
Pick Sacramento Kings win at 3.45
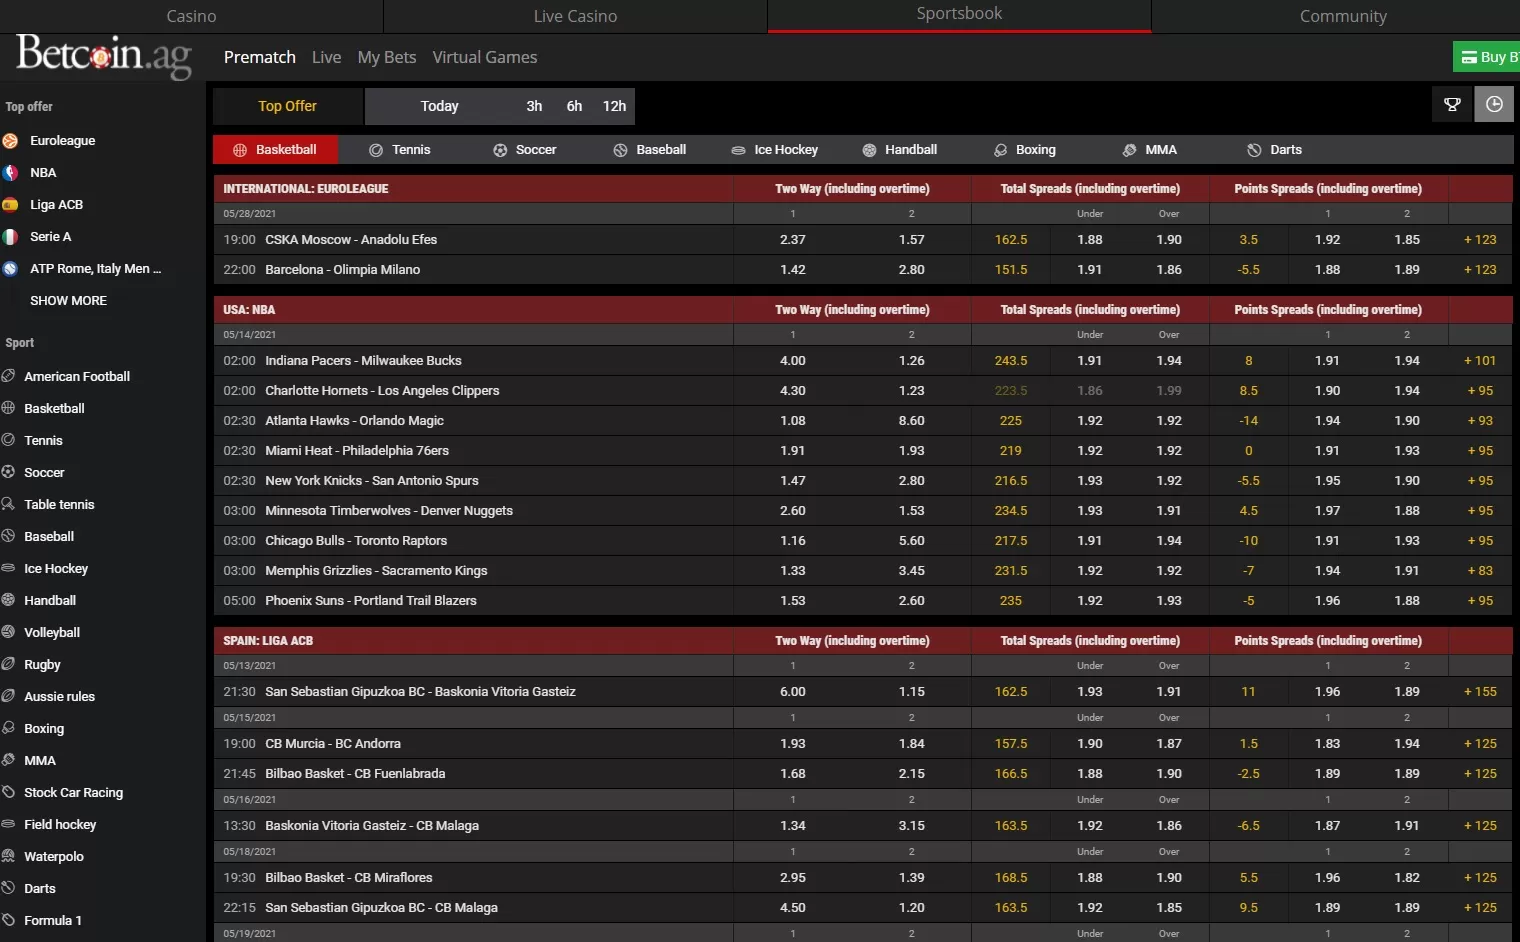911,571
